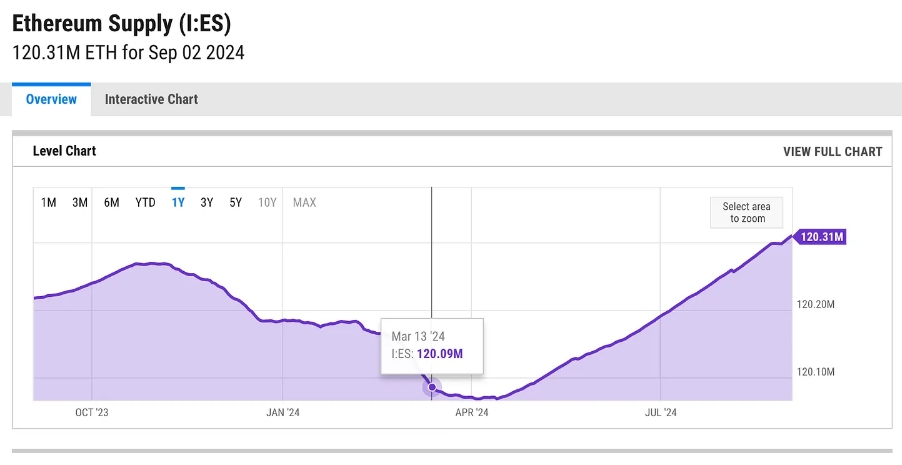Click the VIEW FULL CHART link
The image size is (902, 465).
832,152
